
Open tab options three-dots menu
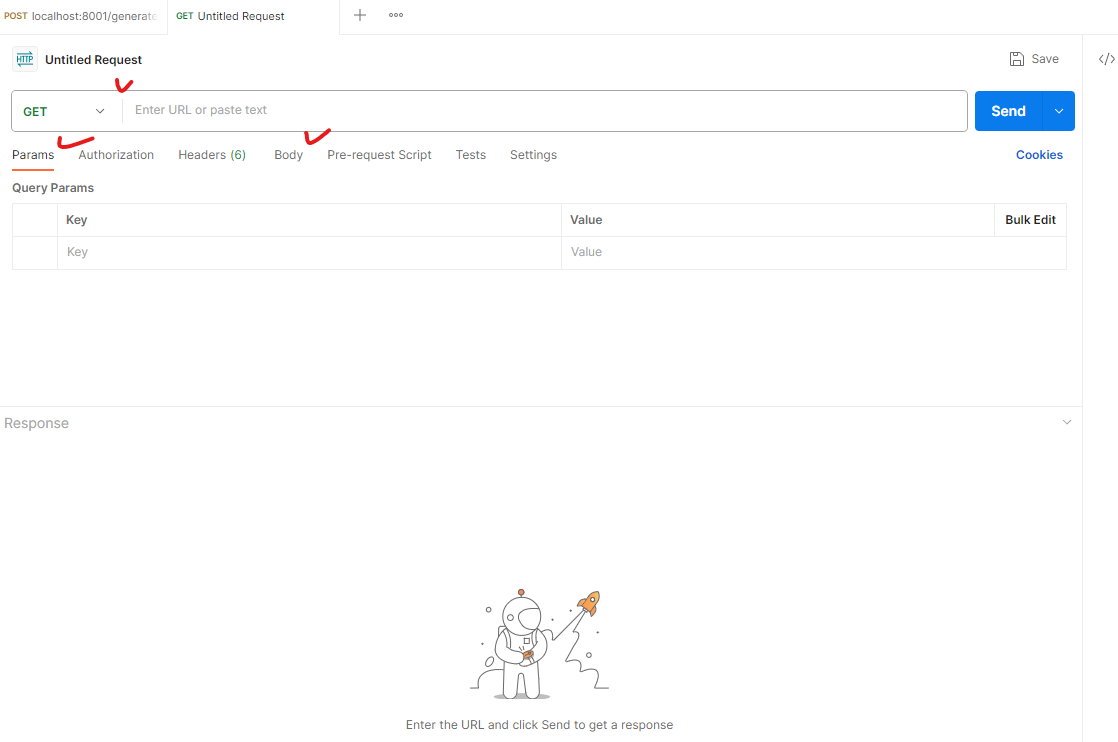[x=396, y=15]
